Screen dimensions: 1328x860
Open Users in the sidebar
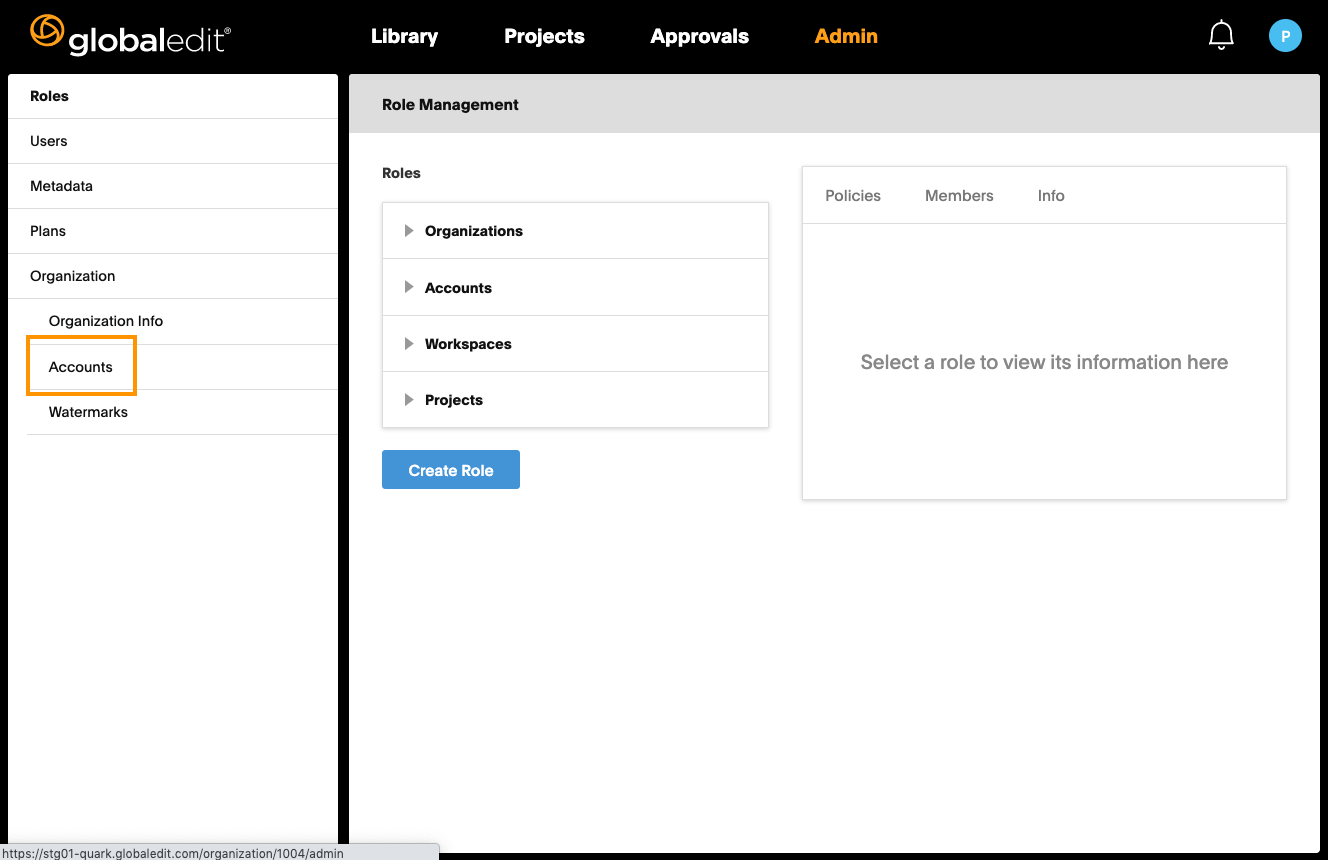(173, 141)
